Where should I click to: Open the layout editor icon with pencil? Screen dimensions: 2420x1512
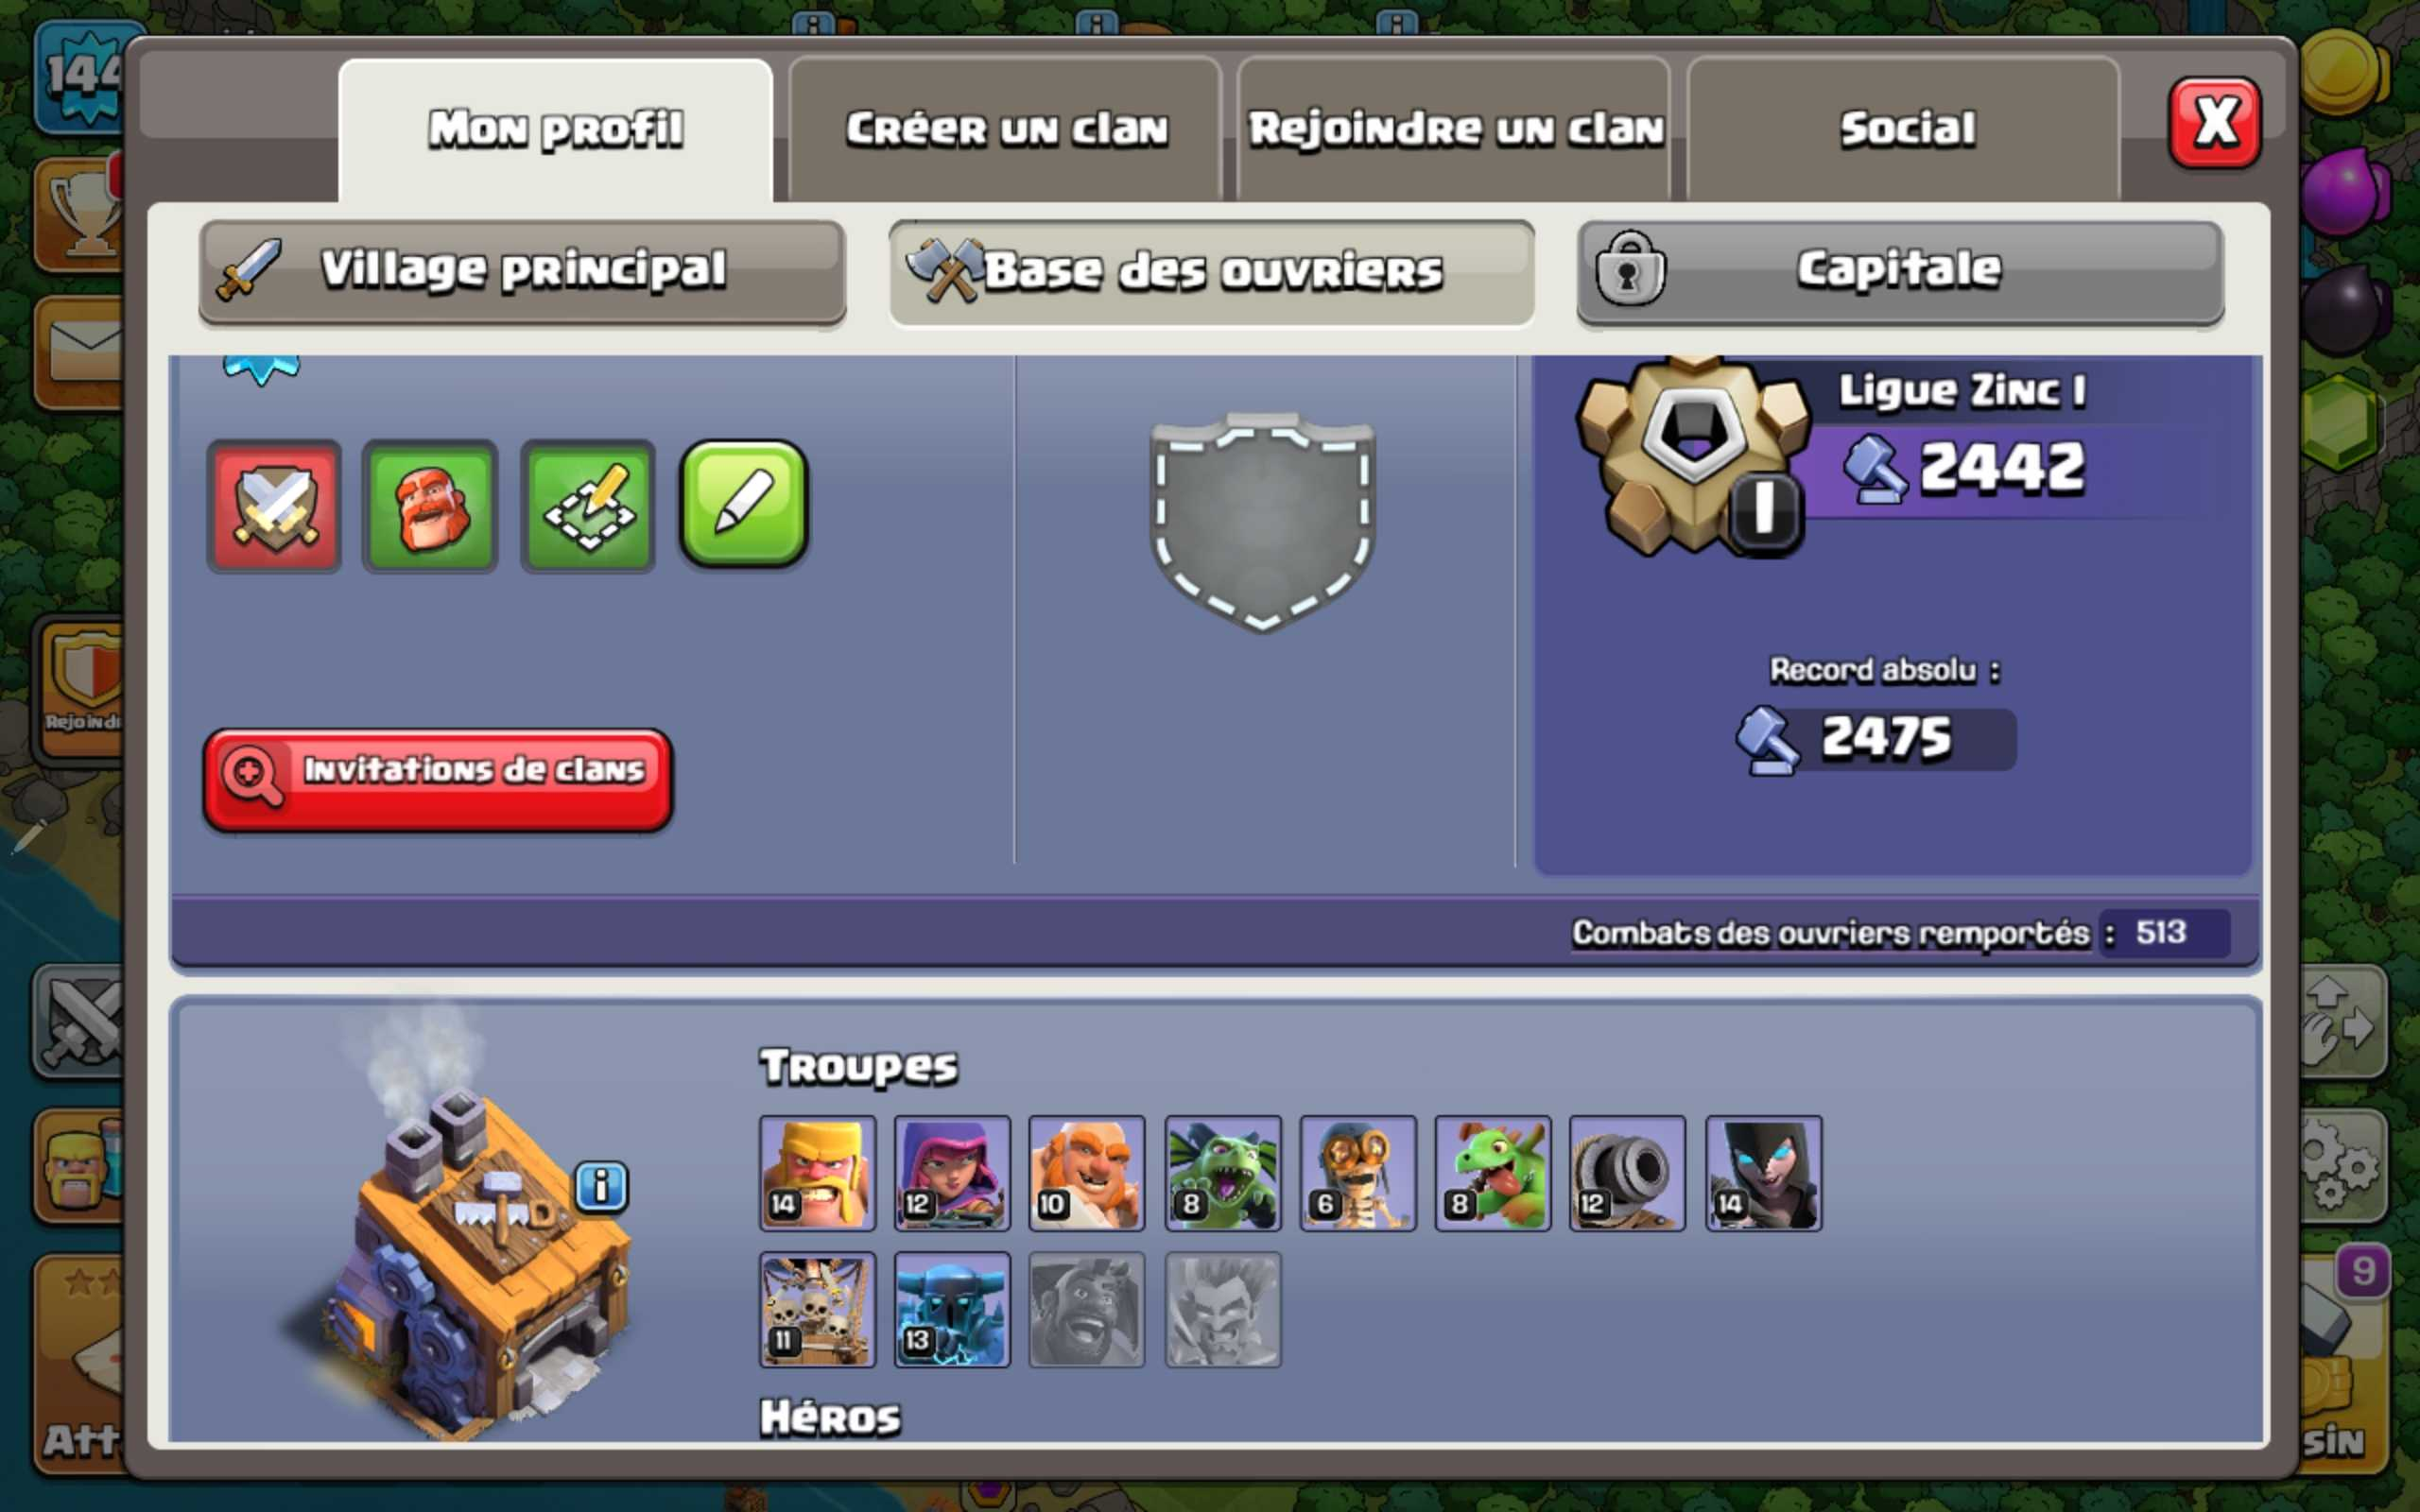[588, 506]
